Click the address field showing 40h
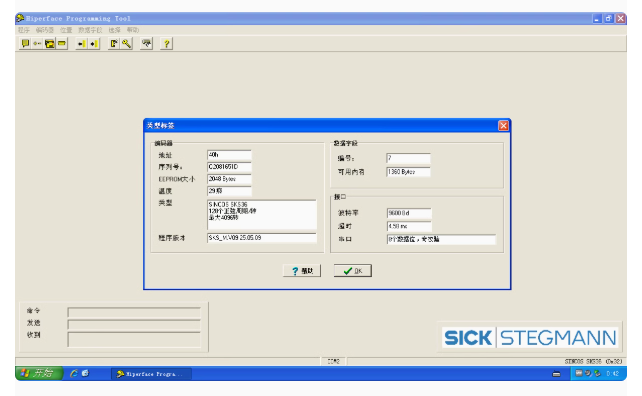The height and width of the screenshot is (396, 642). click(x=229, y=155)
